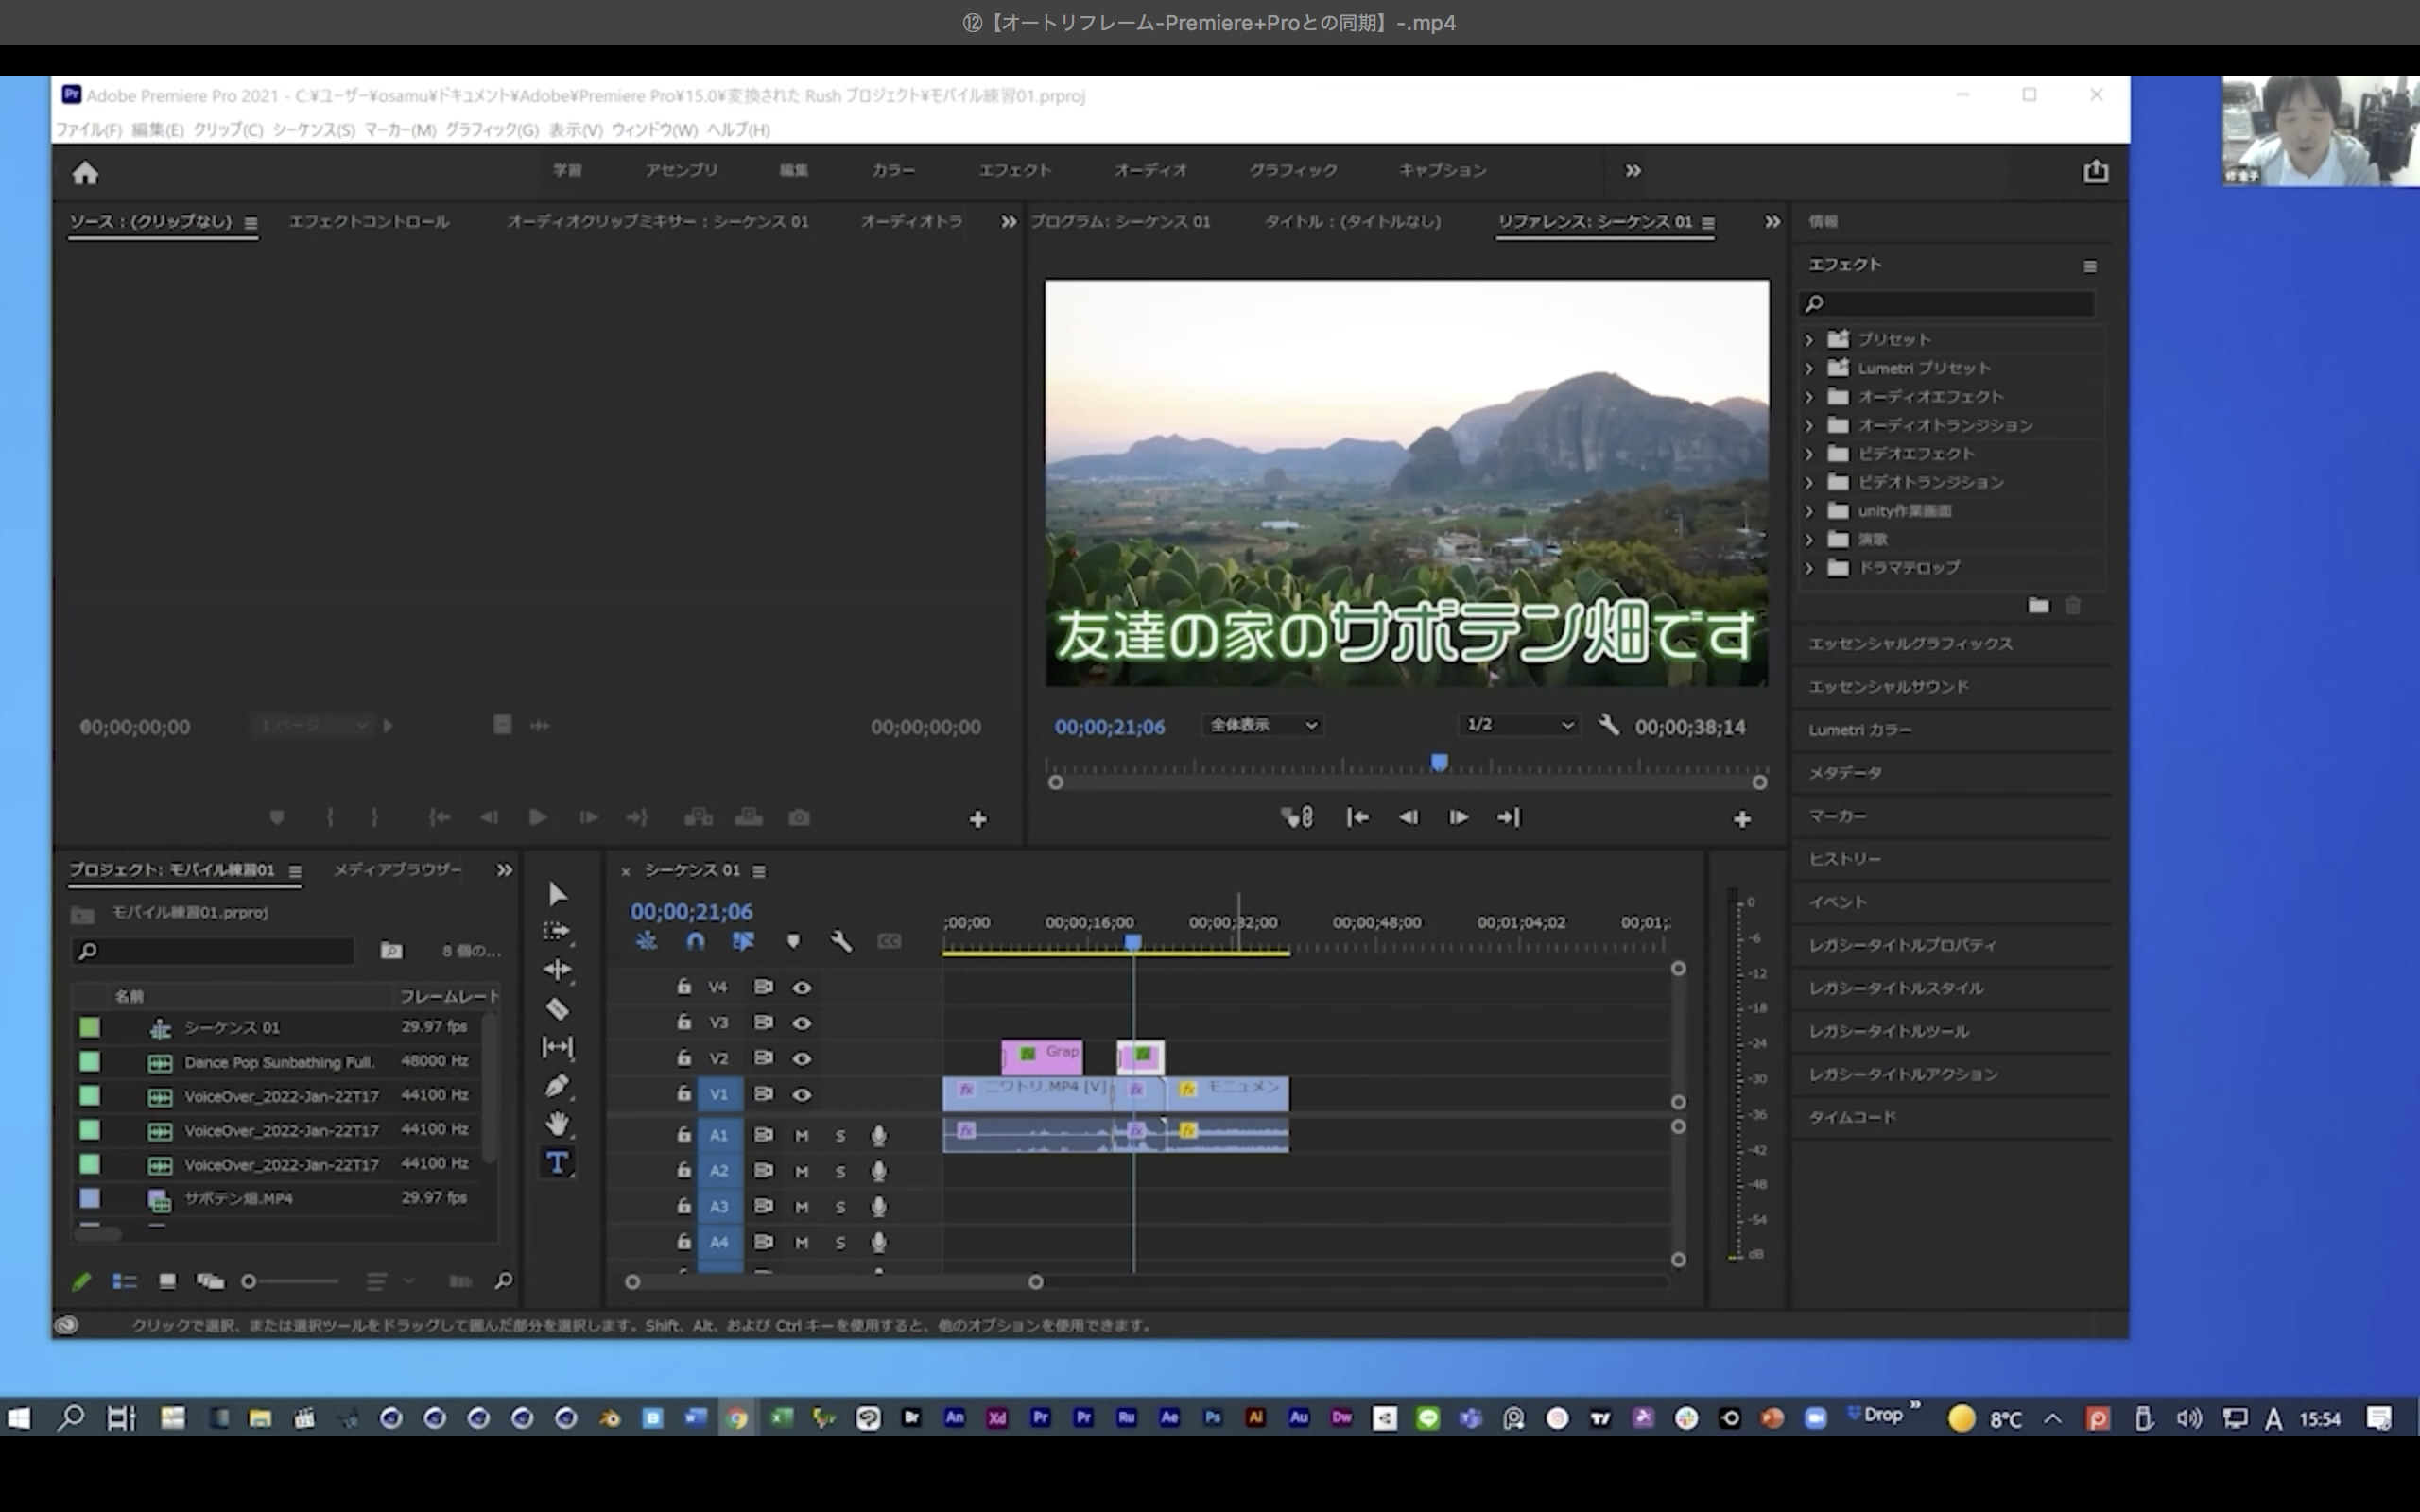Screen dimensions: 2420x1512
Task: Click new bin icon in Project panel
Action: pyautogui.click(x=391, y=950)
